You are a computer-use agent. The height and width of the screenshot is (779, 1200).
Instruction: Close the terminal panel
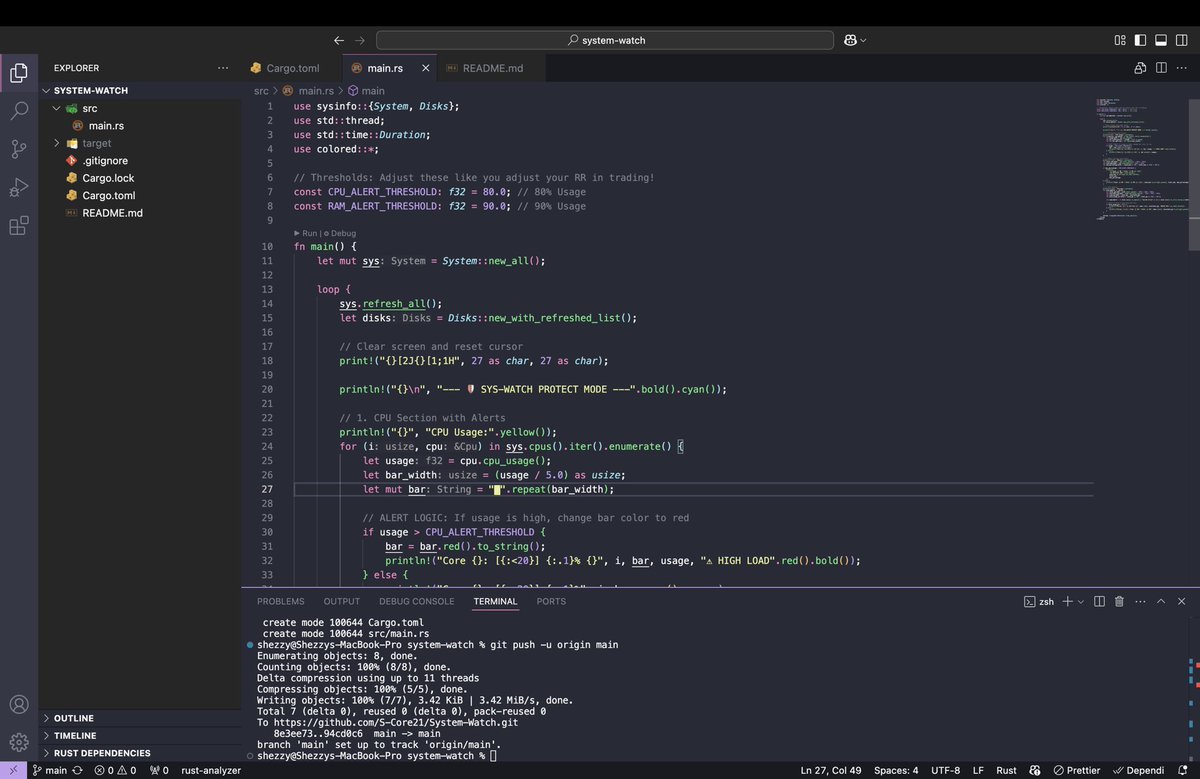[x=1182, y=601]
